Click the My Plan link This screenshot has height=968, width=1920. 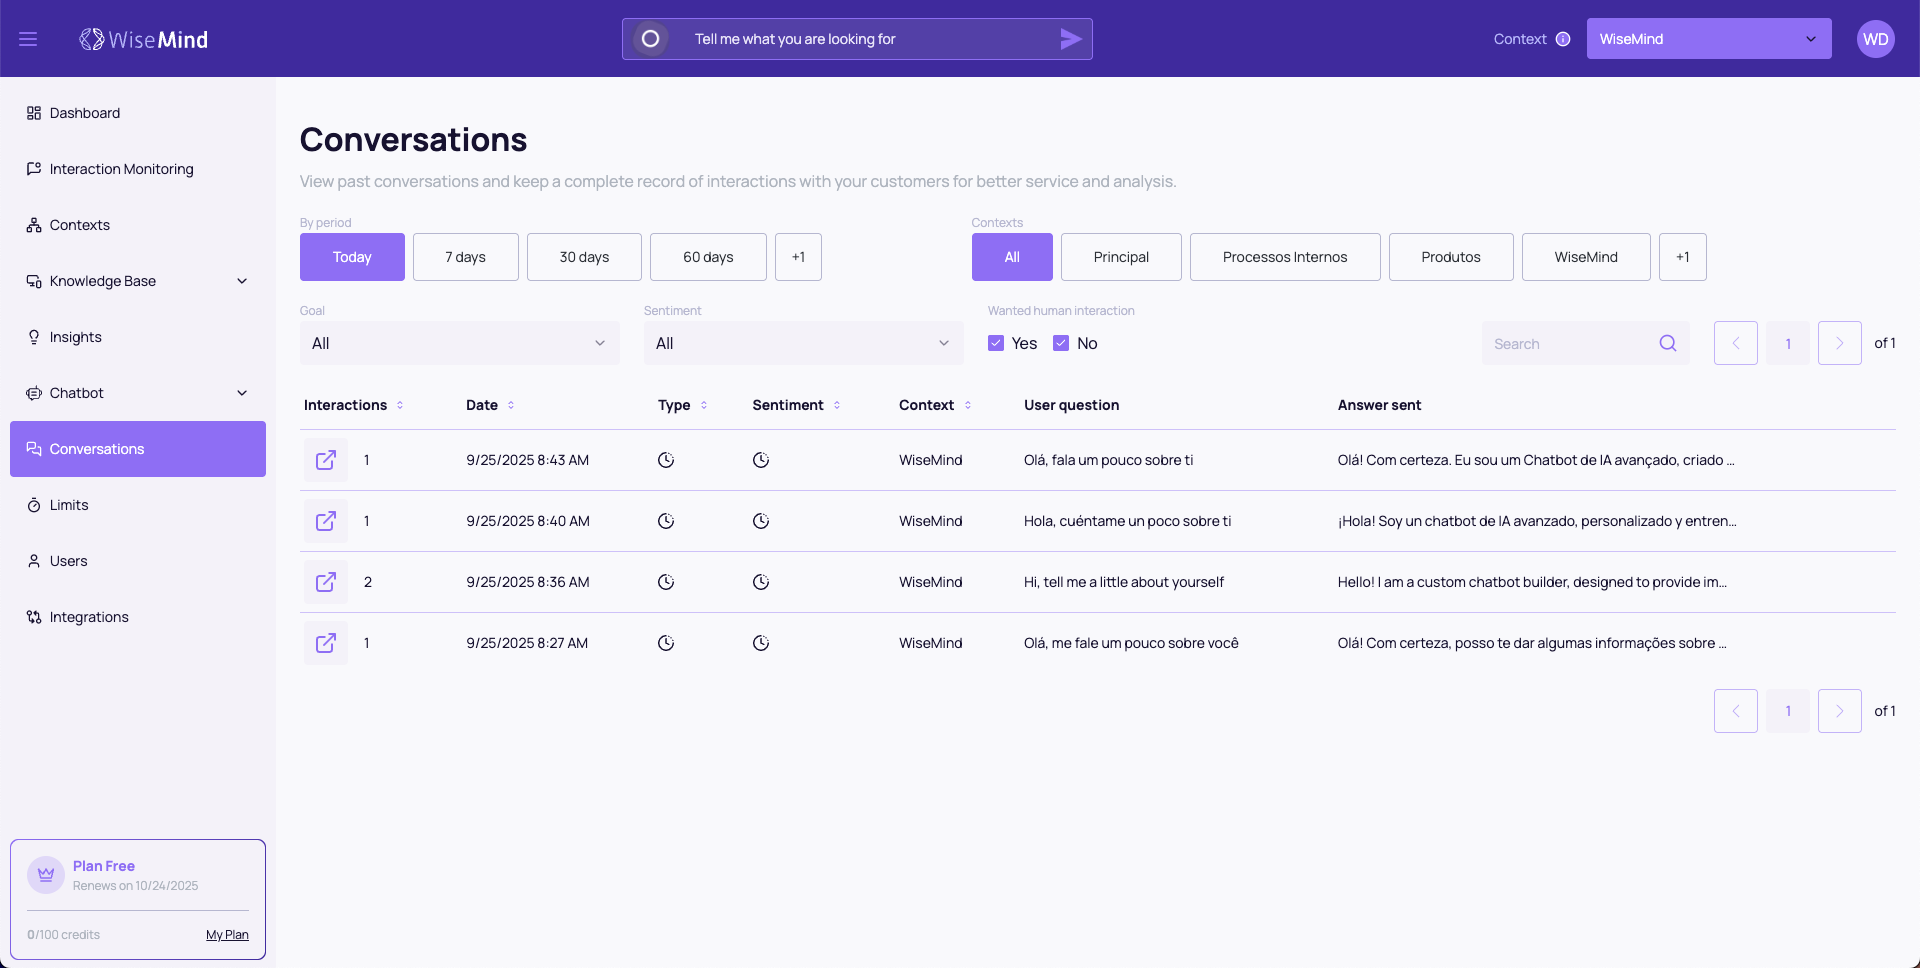coord(227,935)
